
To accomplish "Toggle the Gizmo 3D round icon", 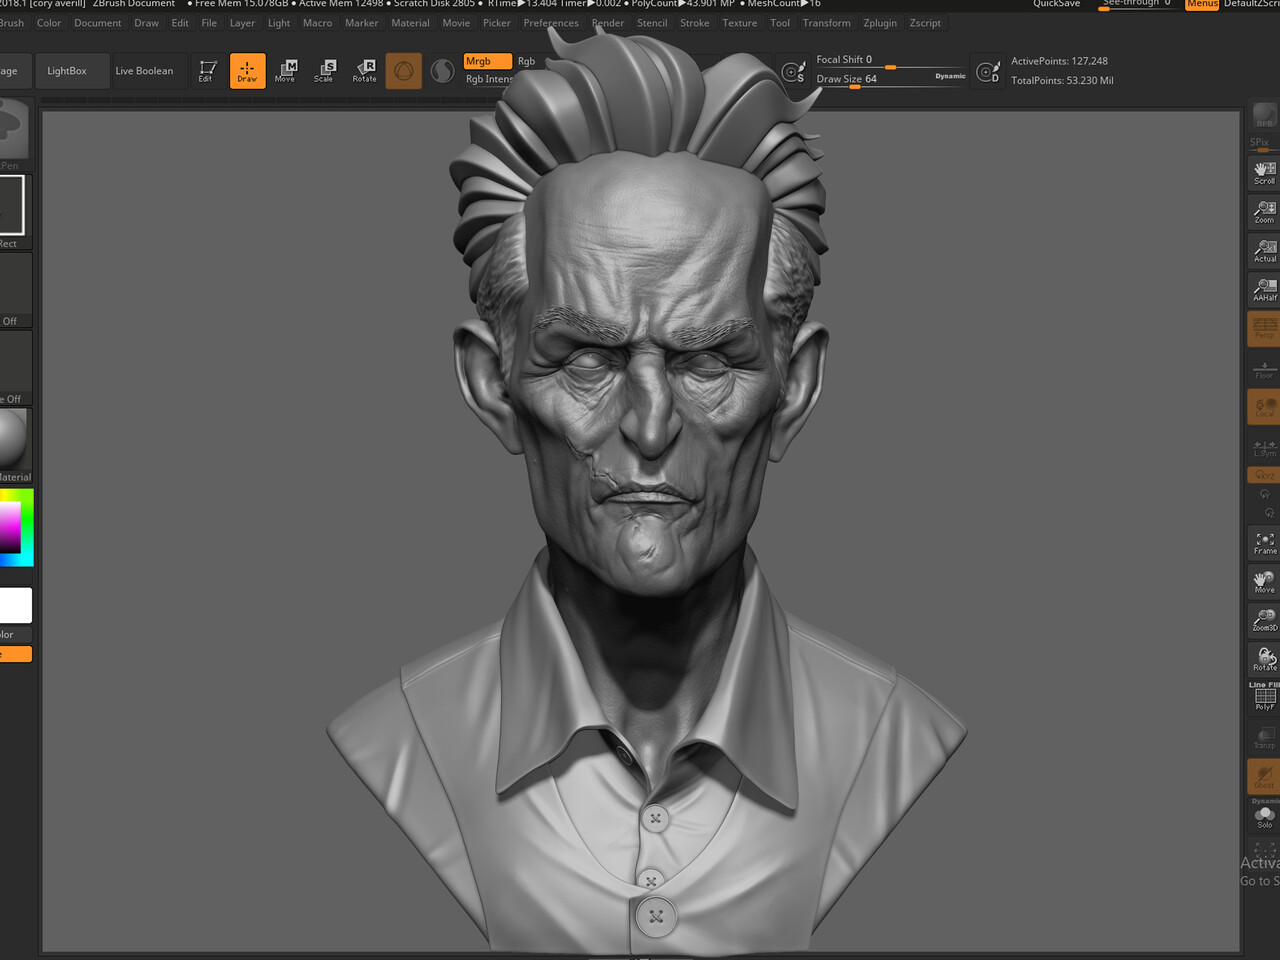I will pyautogui.click(x=404, y=71).
